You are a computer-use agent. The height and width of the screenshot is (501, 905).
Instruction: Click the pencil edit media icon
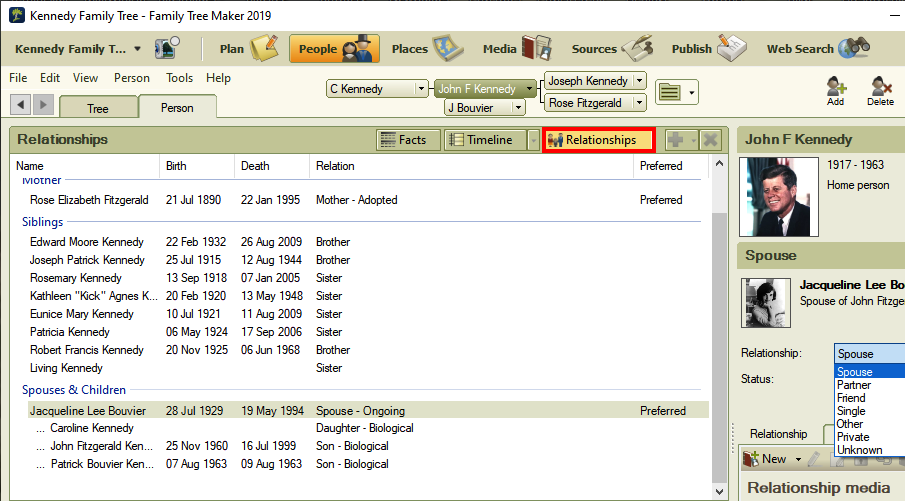click(813, 459)
